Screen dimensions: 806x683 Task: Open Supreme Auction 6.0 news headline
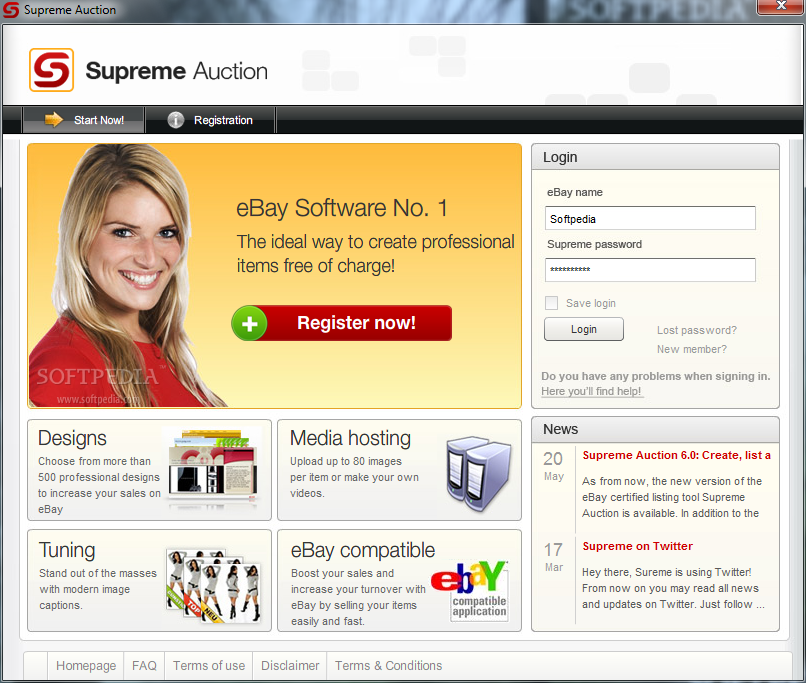(676, 455)
